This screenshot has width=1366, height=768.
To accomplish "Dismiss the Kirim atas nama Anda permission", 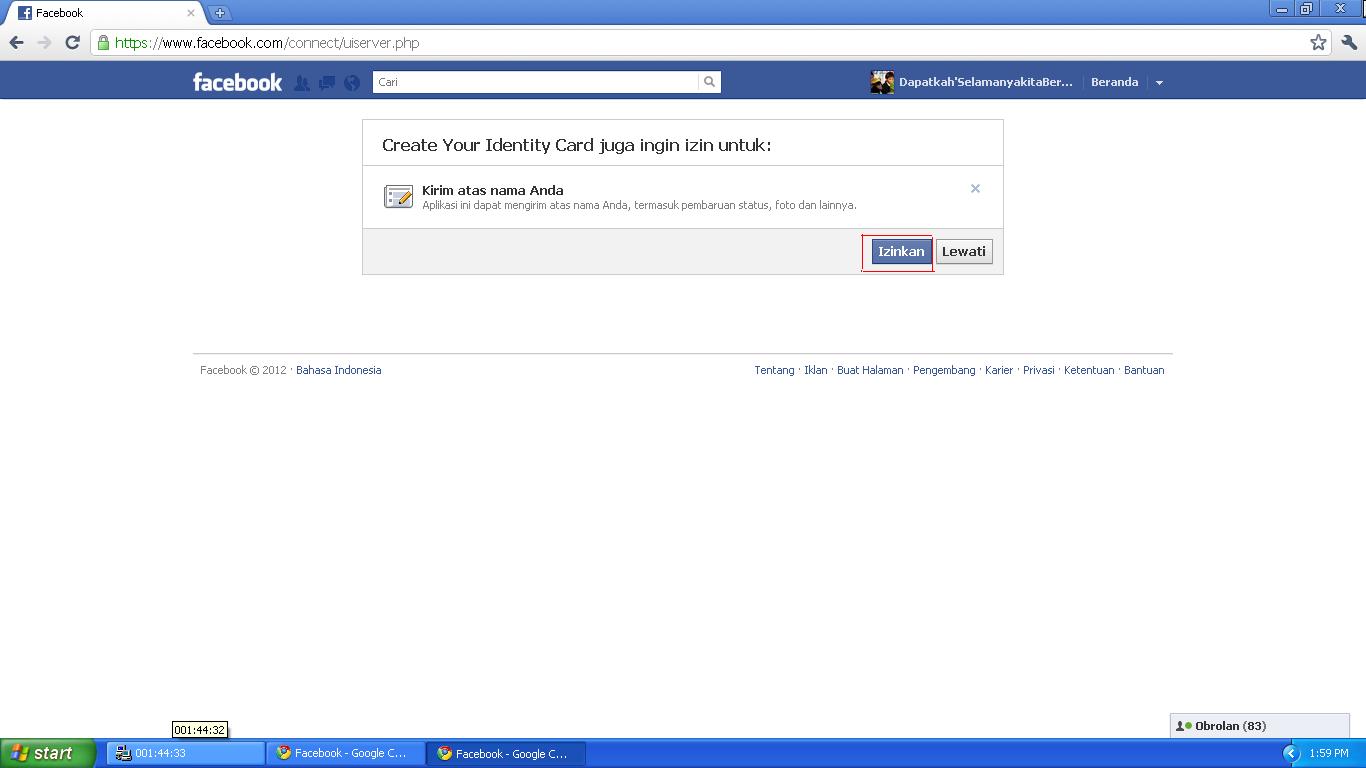I will coord(975,189).
